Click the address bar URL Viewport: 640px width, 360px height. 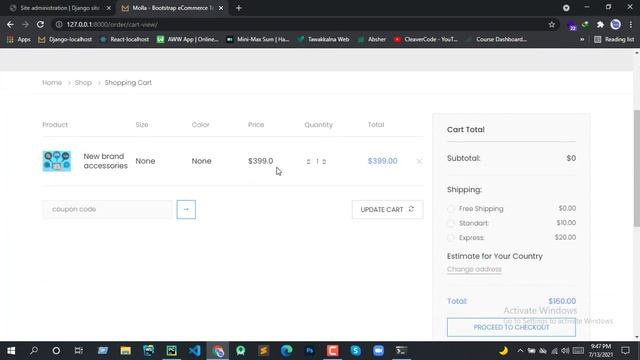pos(112,24)
